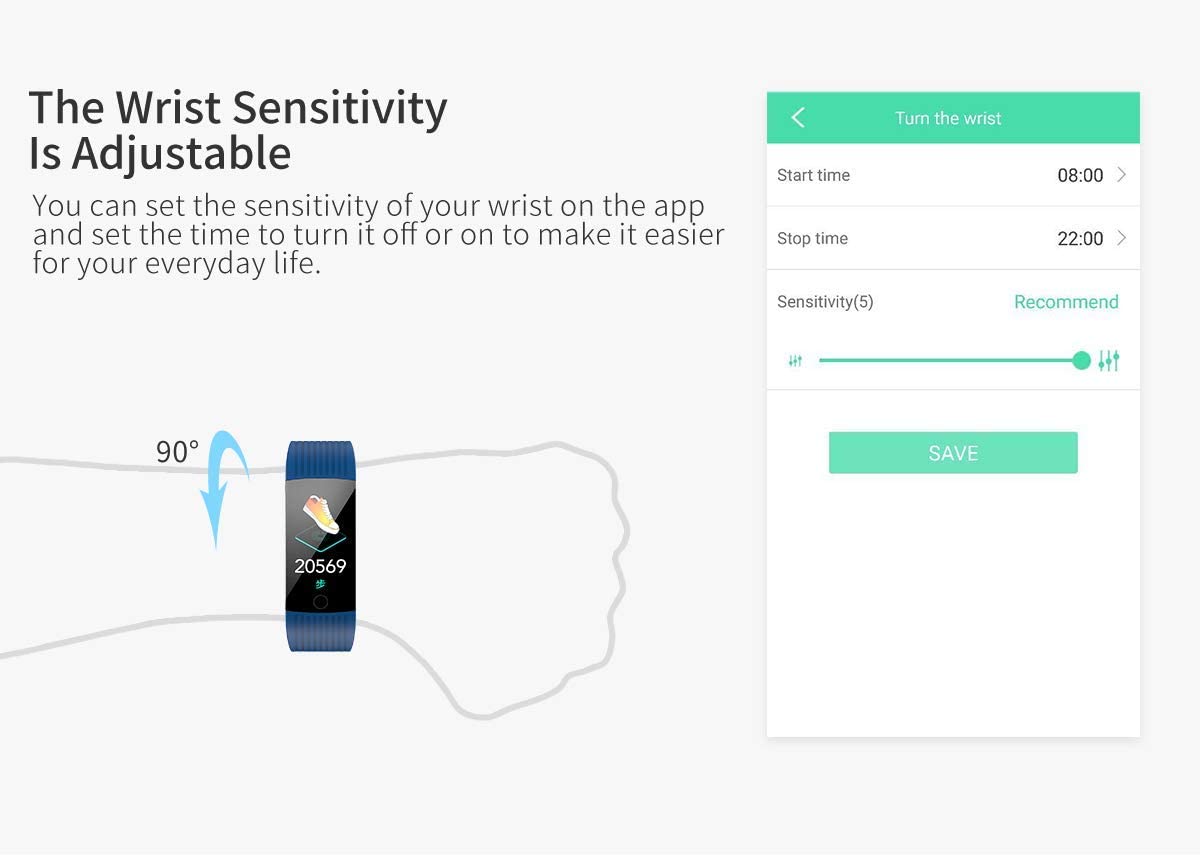The image size is (1200, 855).
Task: Select the Stop time row
Action: (x=953, y=238)
